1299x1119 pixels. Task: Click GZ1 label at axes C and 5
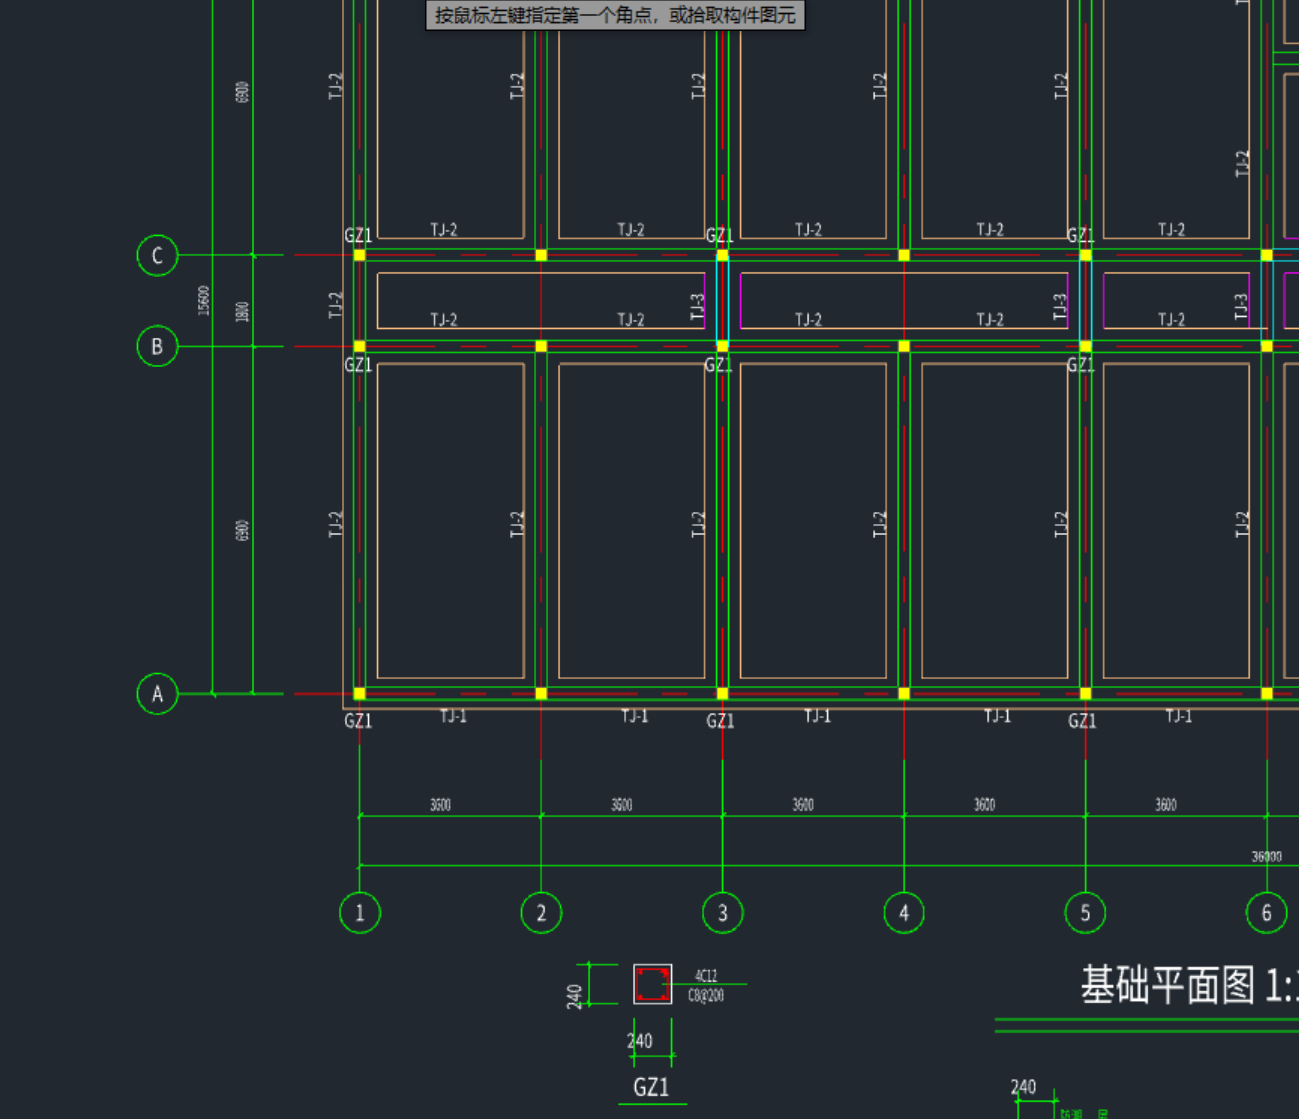click(1081, 236)
